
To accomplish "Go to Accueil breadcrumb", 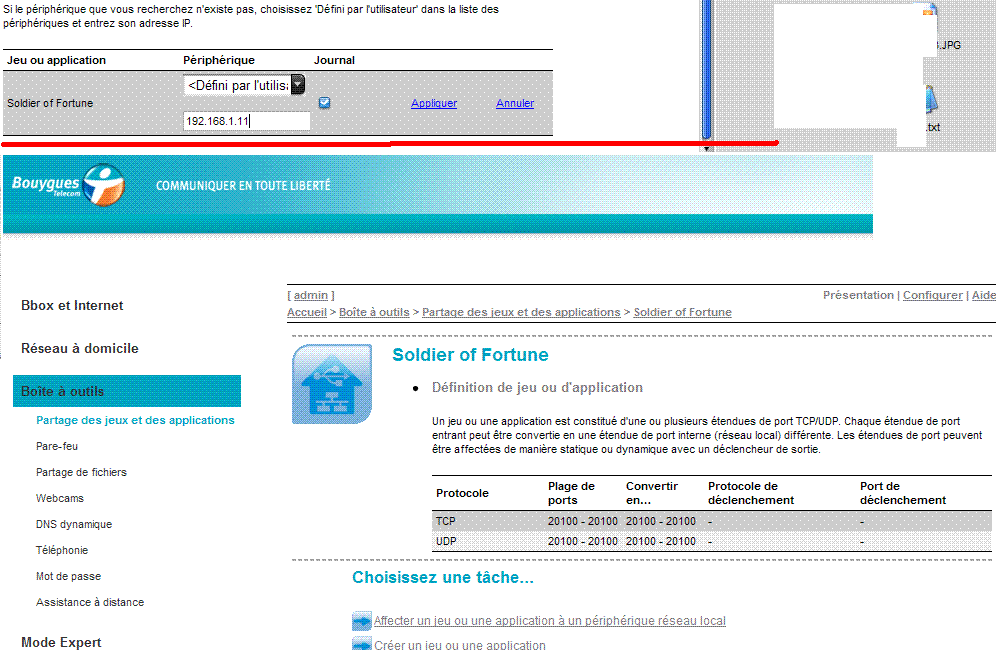I will pyautogui.click(x=307, y=312).
